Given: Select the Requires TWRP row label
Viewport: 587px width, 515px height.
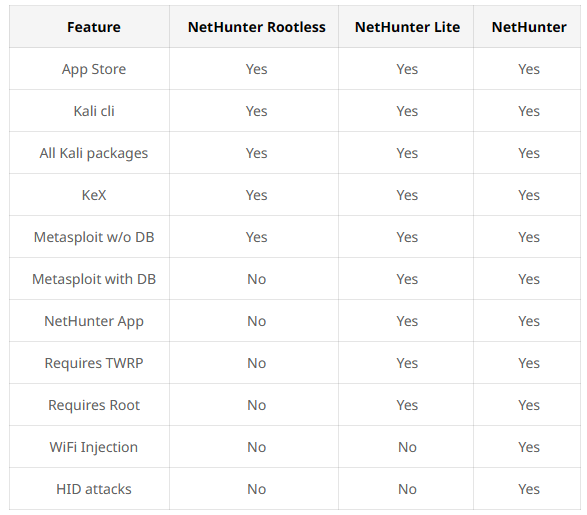Looking at the screenshot, I should point(94,363).
